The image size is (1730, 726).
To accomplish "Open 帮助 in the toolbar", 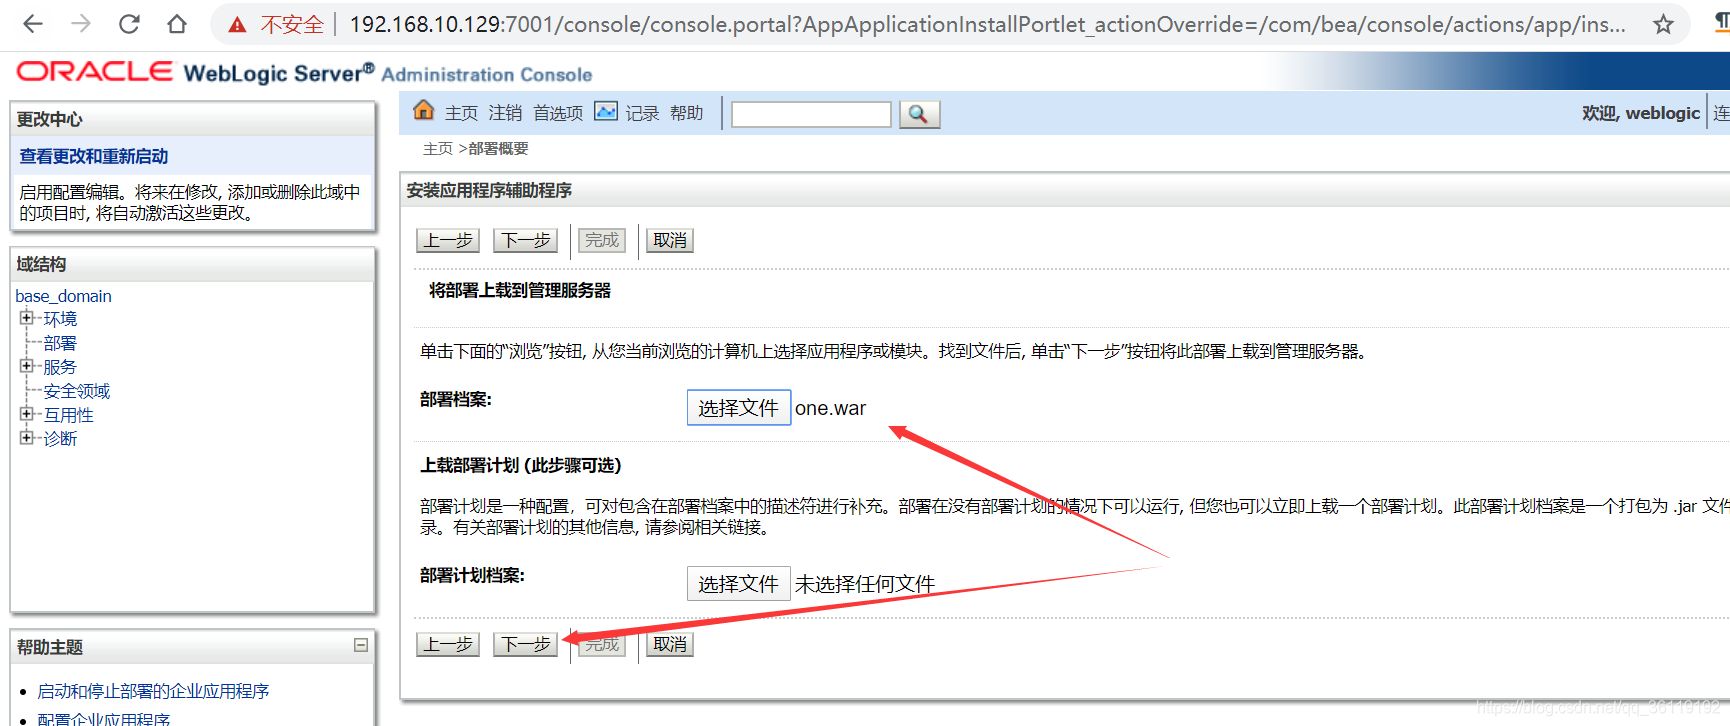I will tap(686, 113).
